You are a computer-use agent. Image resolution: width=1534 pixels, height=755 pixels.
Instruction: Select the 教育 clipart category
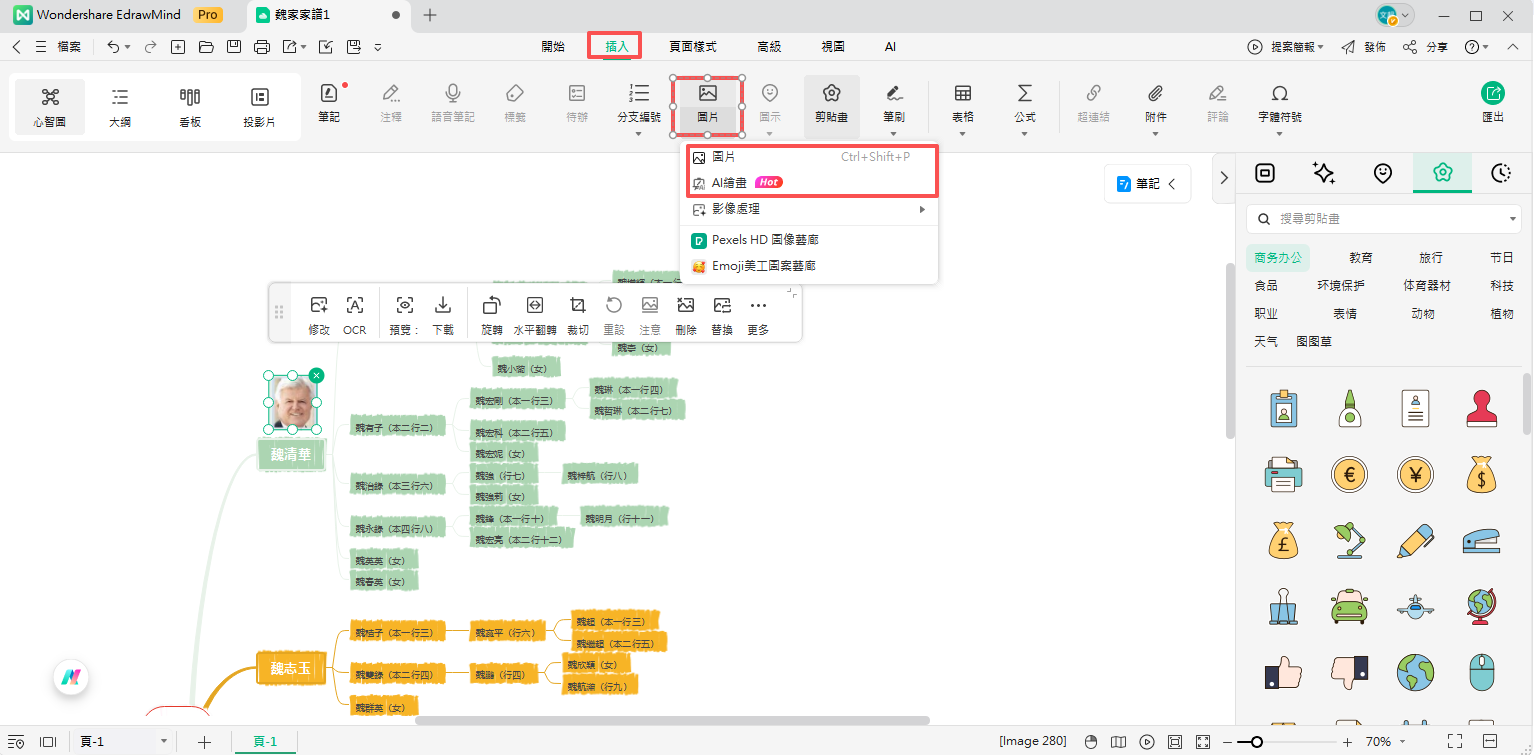1360,258
